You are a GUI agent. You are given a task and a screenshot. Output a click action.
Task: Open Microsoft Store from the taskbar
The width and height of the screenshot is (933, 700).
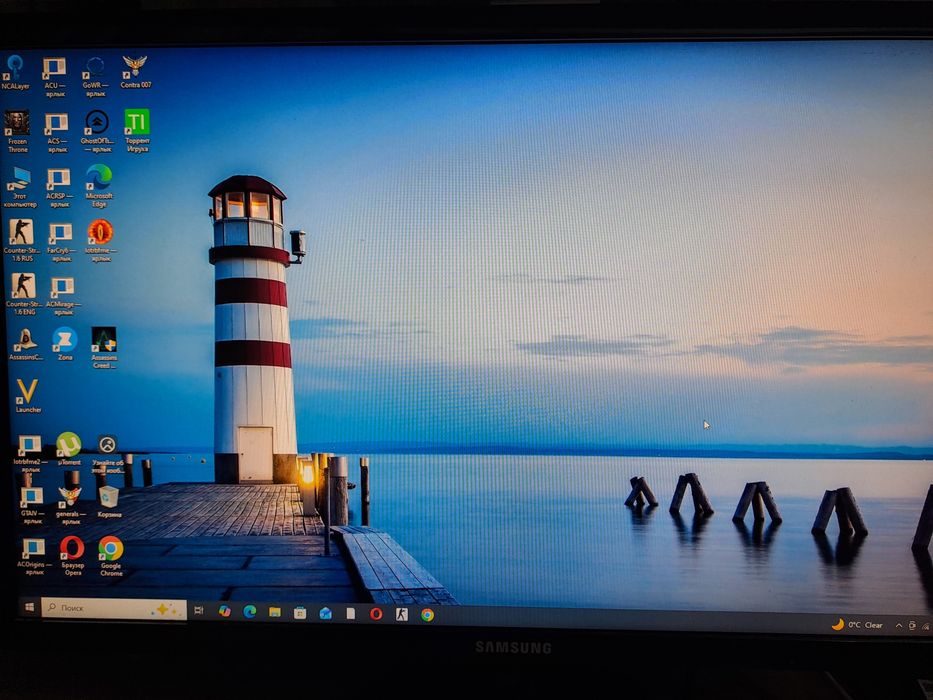[x=300, y=612]
